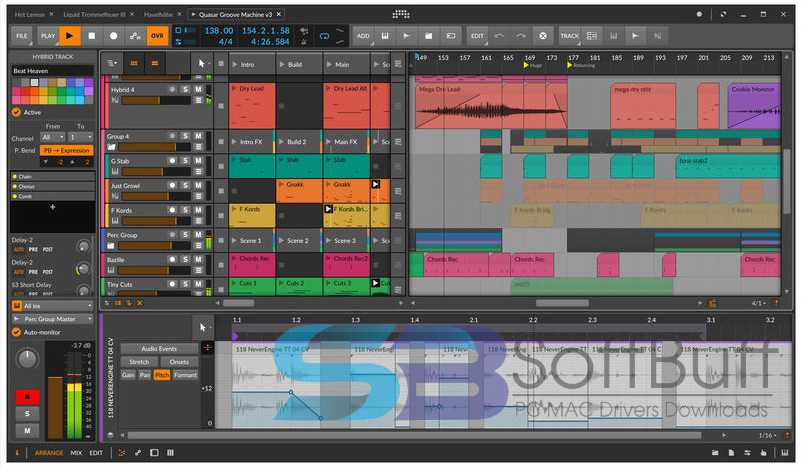Click the Hybrid 4 volume fader
The width and height of the screenshot is (801, 467).
click(156, 101)
